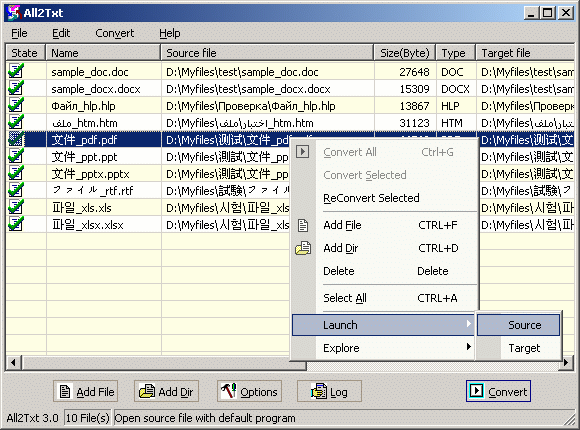Click source path D:\Myfiles\test\sample_doc.doc
This screenshot has width=580, height=430.
tap(242, 72)
